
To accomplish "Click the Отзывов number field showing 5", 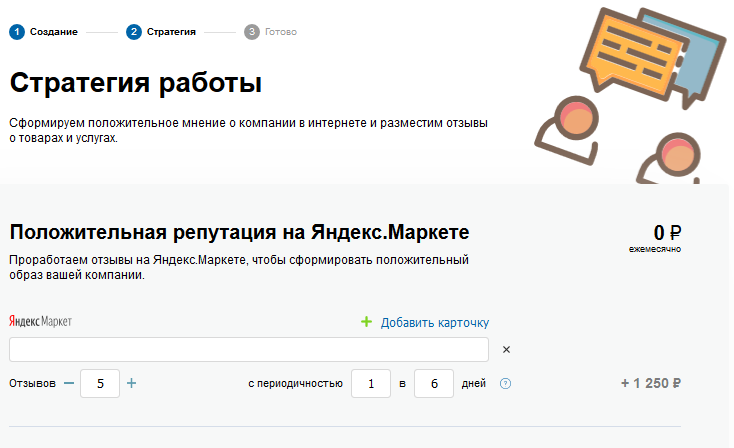I will click(x=100, y=383).
